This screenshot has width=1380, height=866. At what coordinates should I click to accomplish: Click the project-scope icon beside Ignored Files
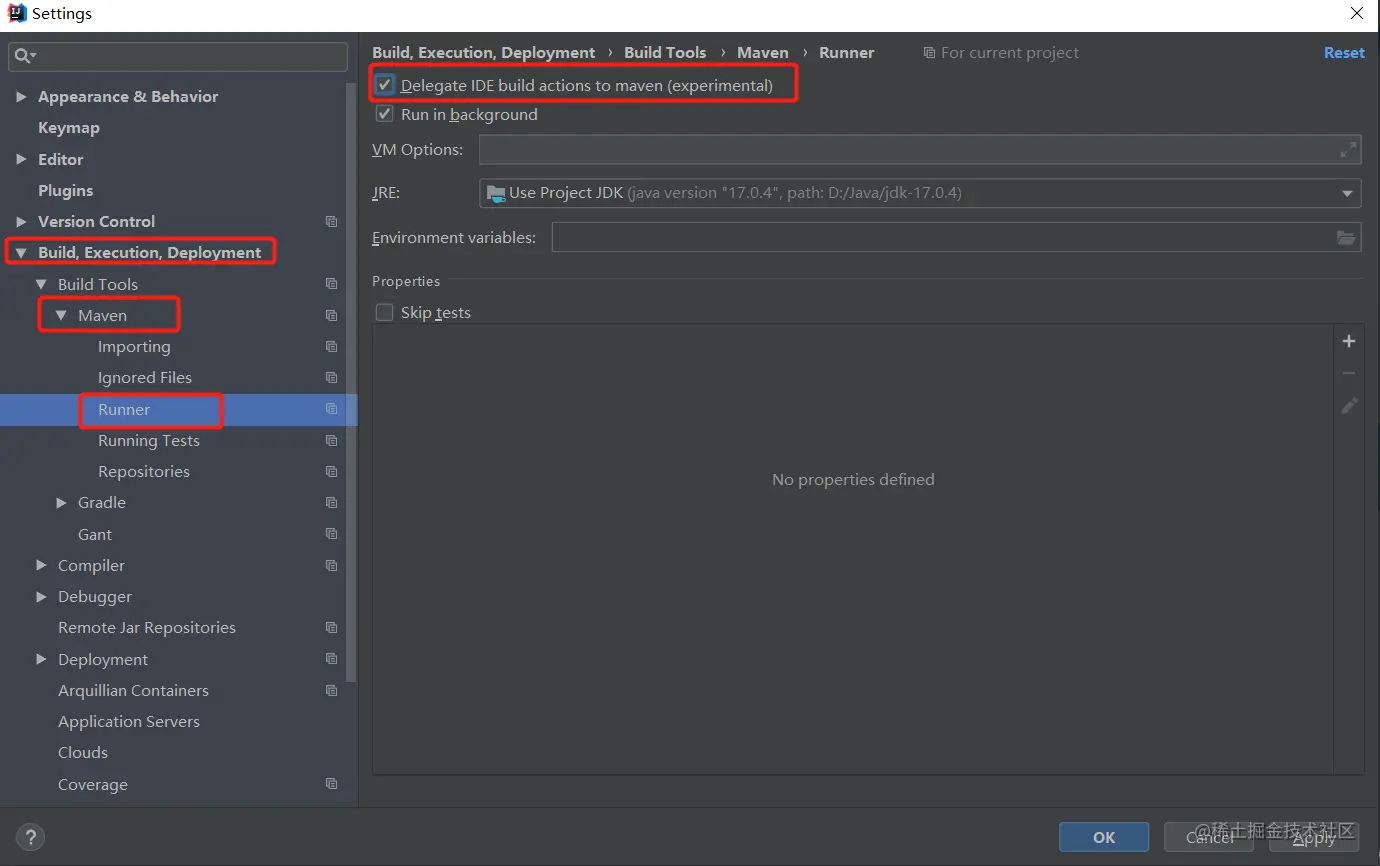(332, 378)
